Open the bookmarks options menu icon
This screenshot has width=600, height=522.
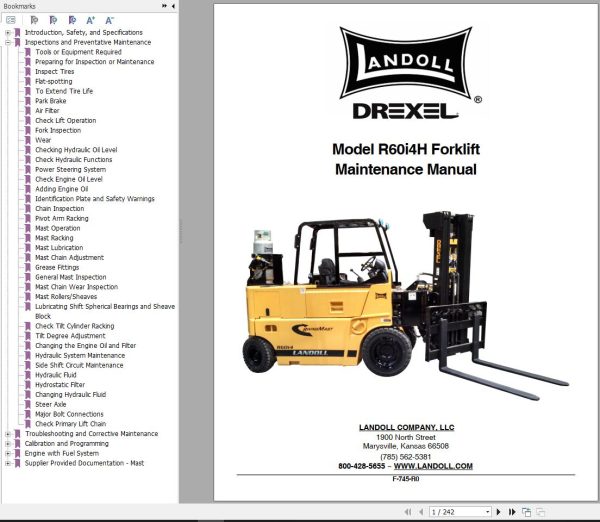[11, 20]
